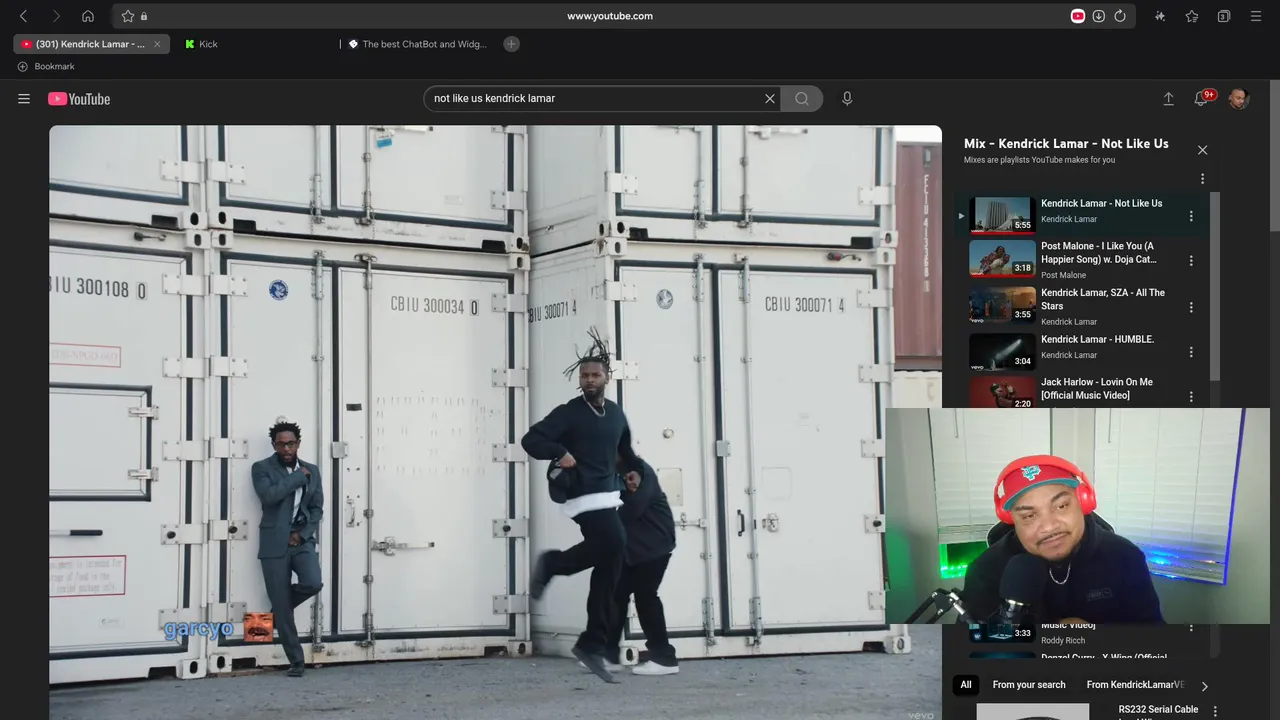Open more options for Jack Harlow Lovin On Me
The width and height of the screenshot is (1280, 720).
pyautogui.click(x=1191, y=397)
